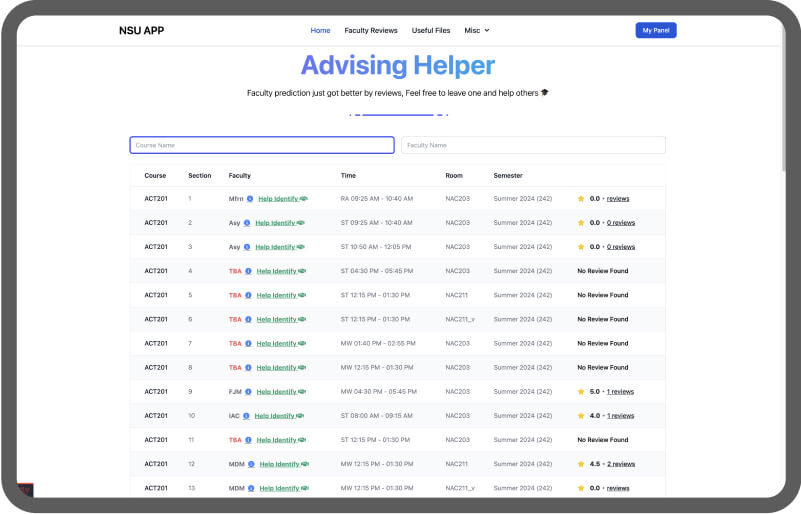Click info icon for Asy in section 2
This screenshot has height=514, width=801.
tap(247, 223)
